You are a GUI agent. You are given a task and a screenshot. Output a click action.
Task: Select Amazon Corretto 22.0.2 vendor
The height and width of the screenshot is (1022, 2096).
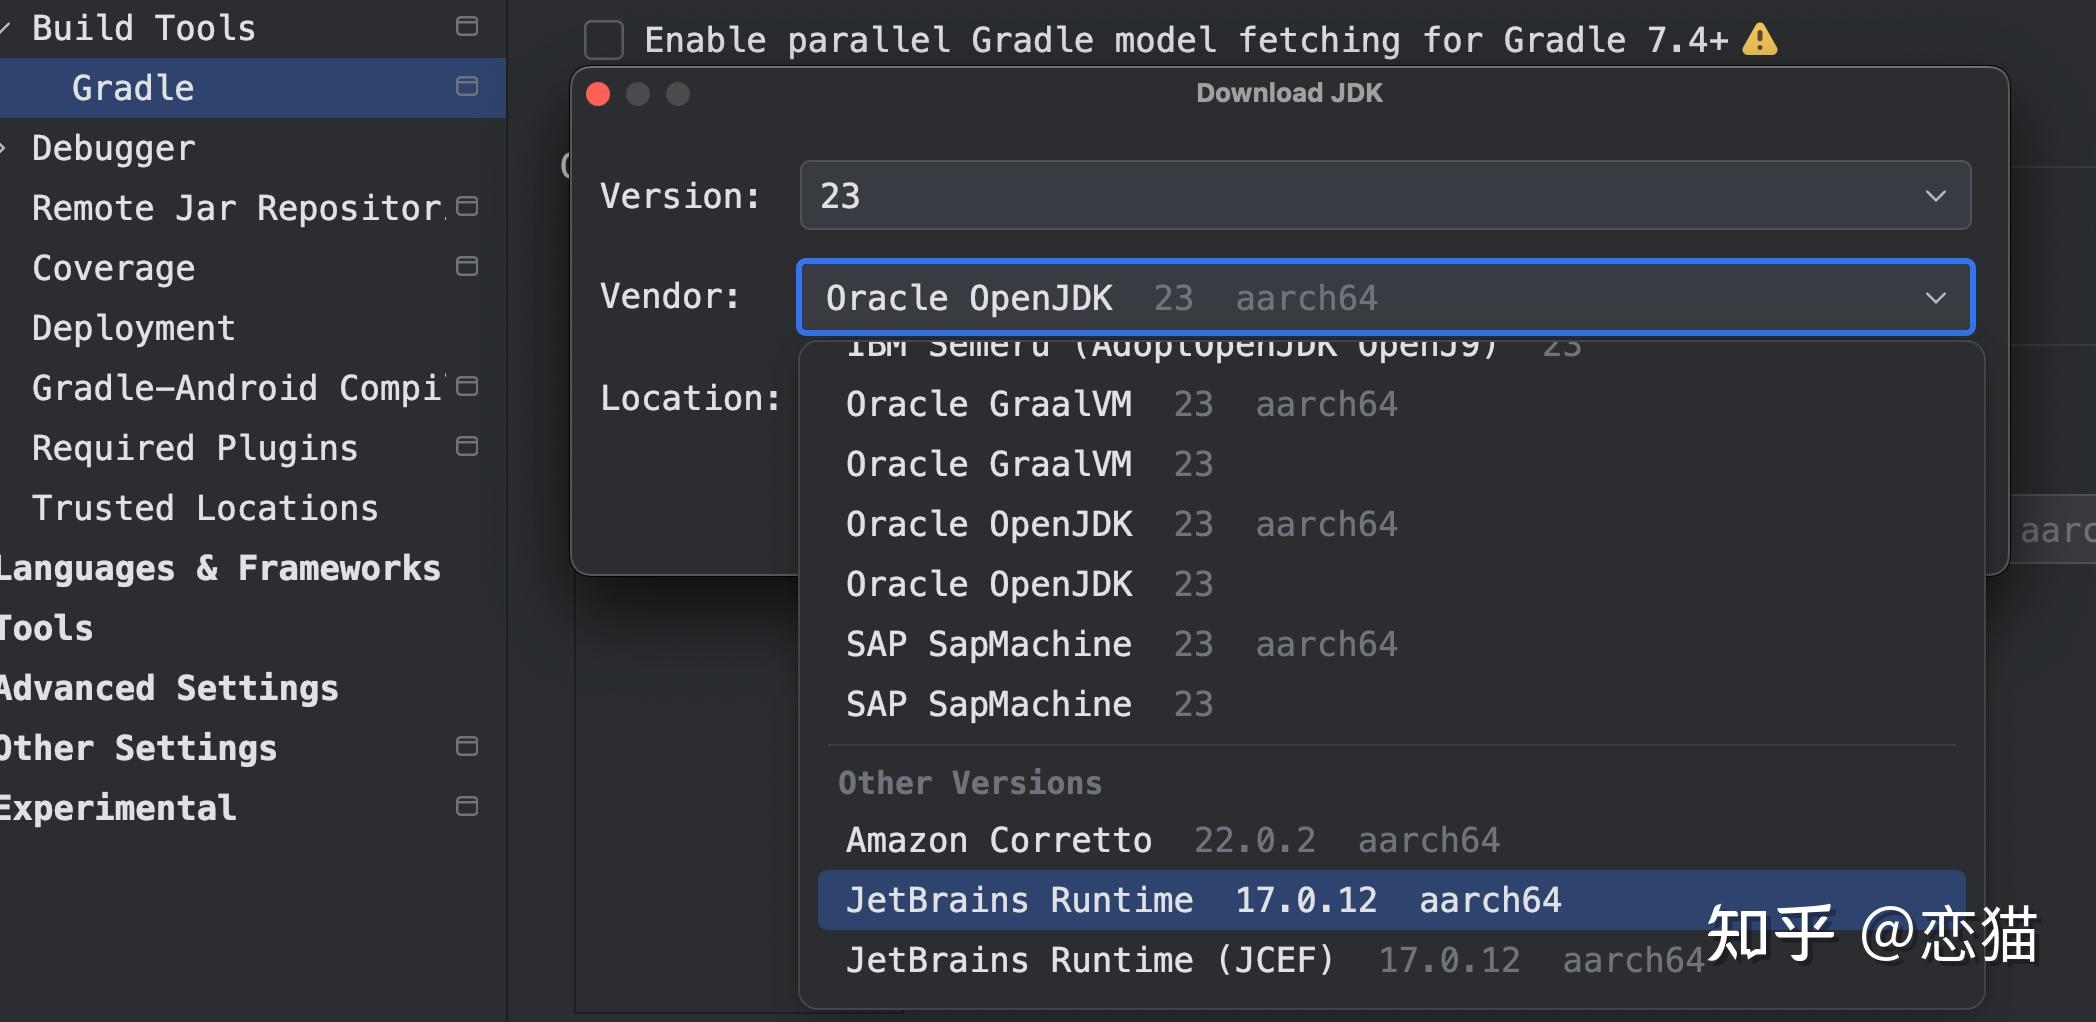[1000, 840]
